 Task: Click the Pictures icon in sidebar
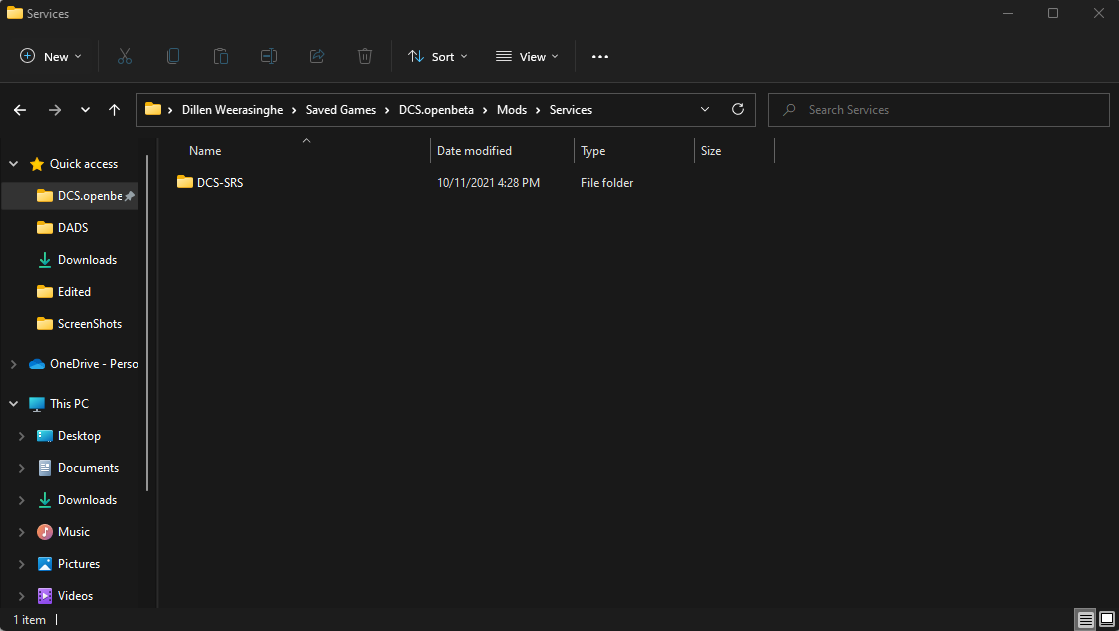pyautogui.click(x=45, y=564)
